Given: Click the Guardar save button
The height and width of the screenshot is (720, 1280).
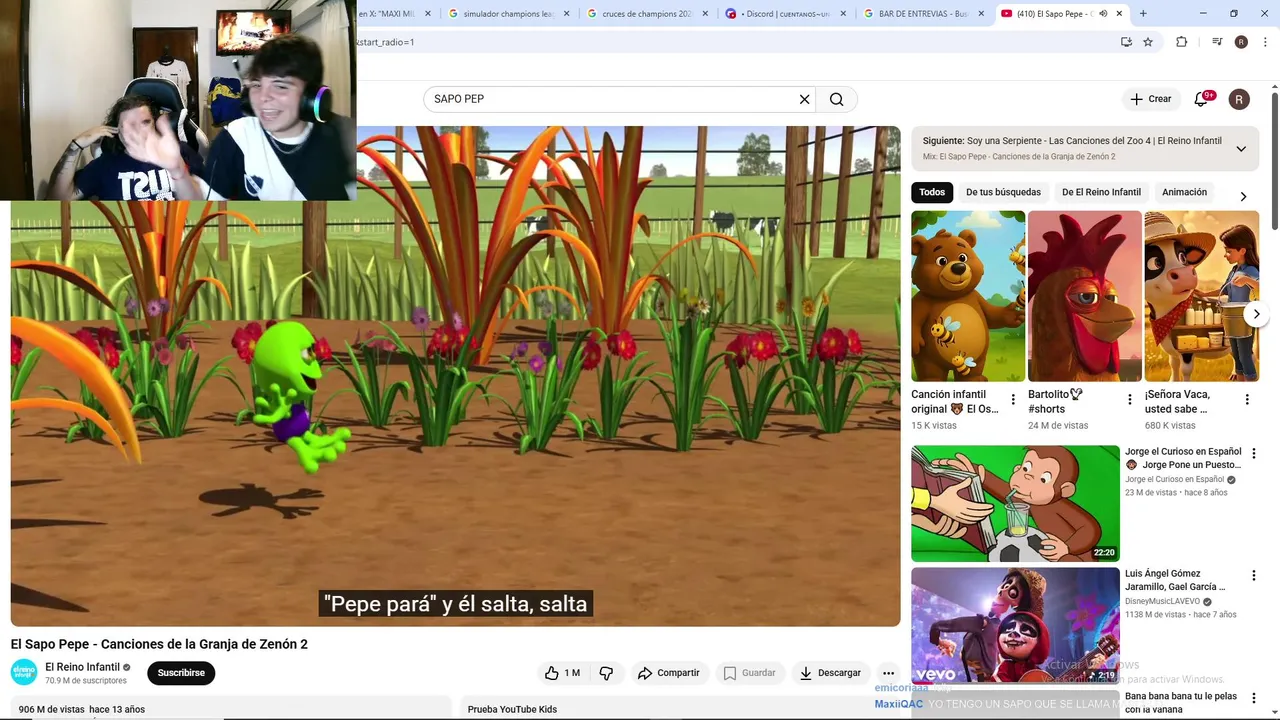Looking at the screenshot, I should [749, 673].
